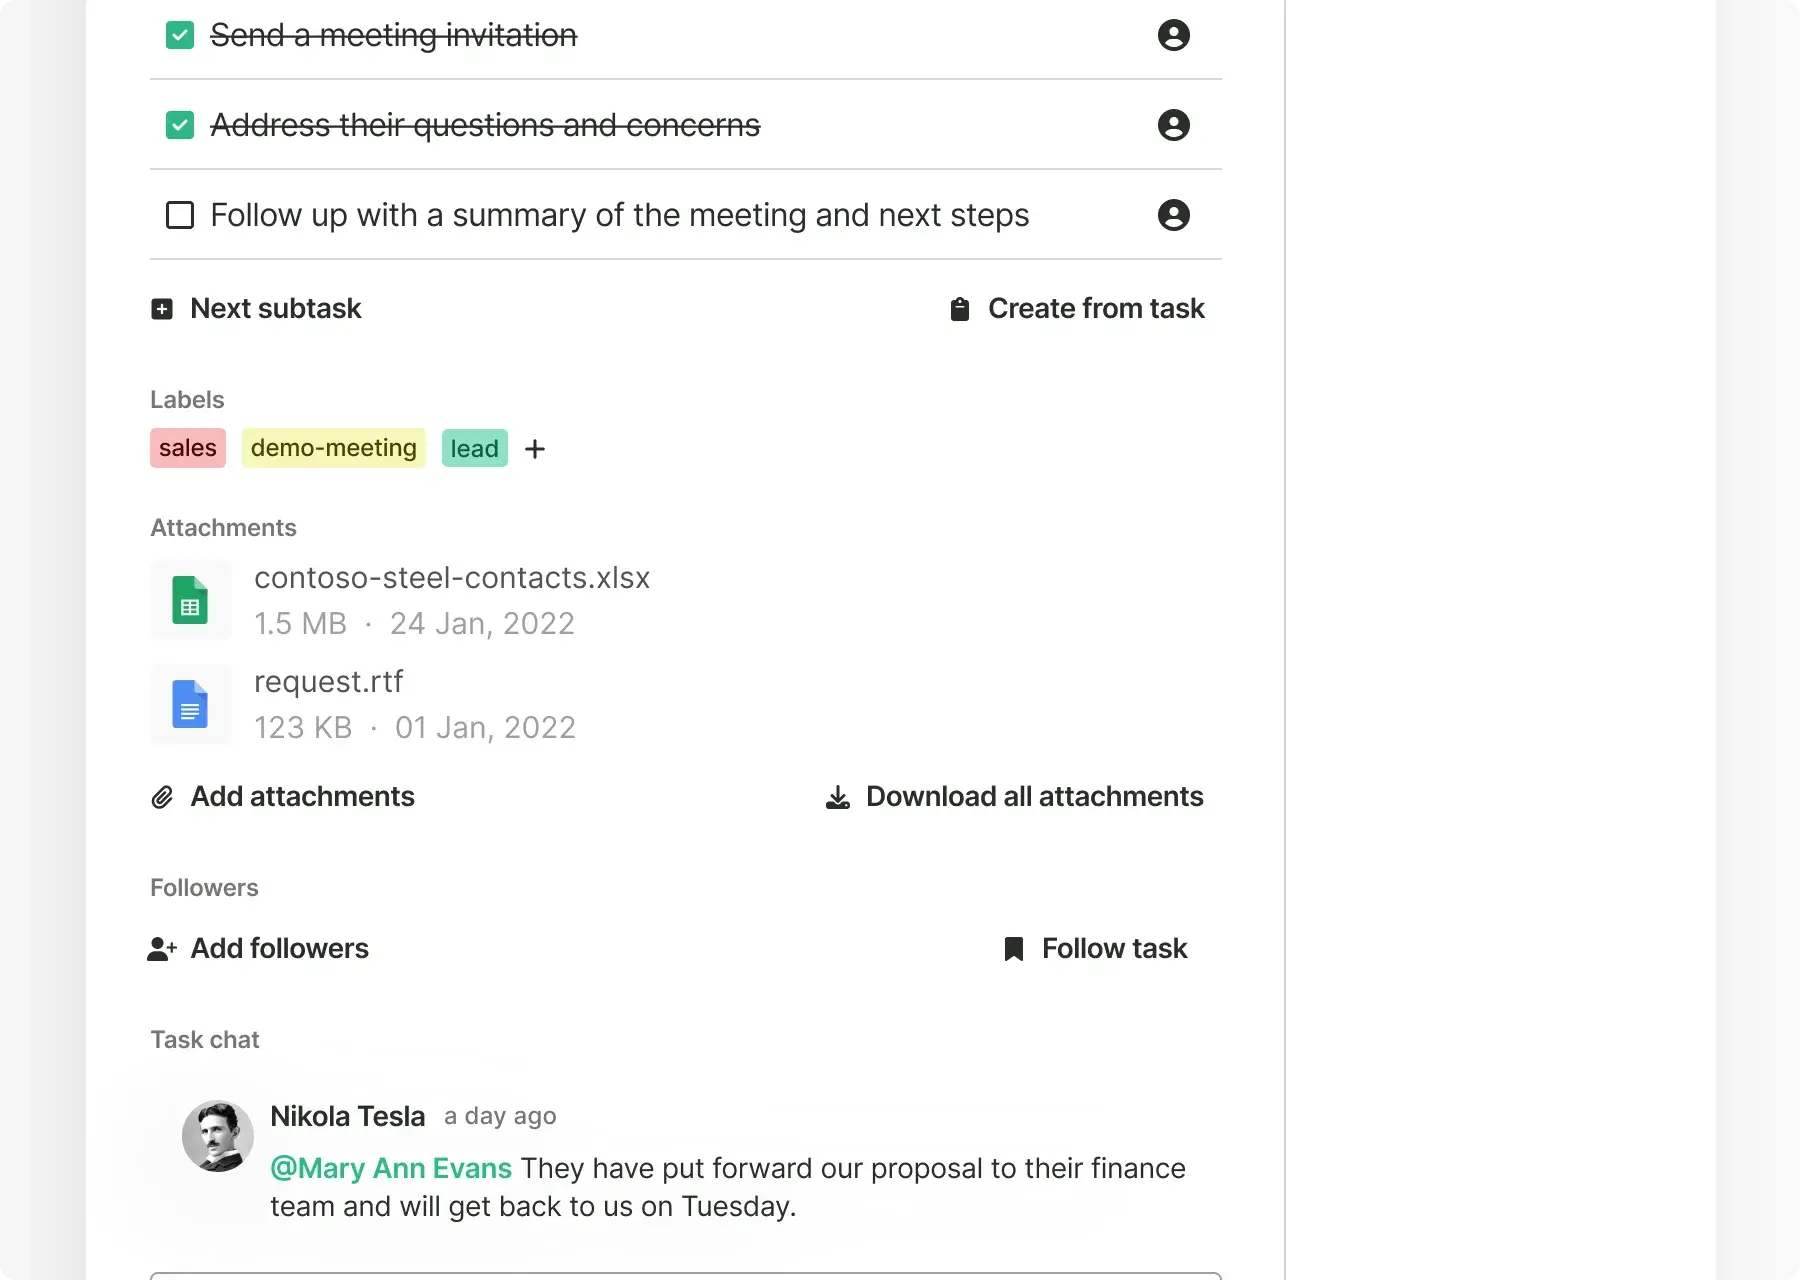Click Nikola Tesla's avatar in task chat
This screenshot has height=1280, width=1800.
217,1137
